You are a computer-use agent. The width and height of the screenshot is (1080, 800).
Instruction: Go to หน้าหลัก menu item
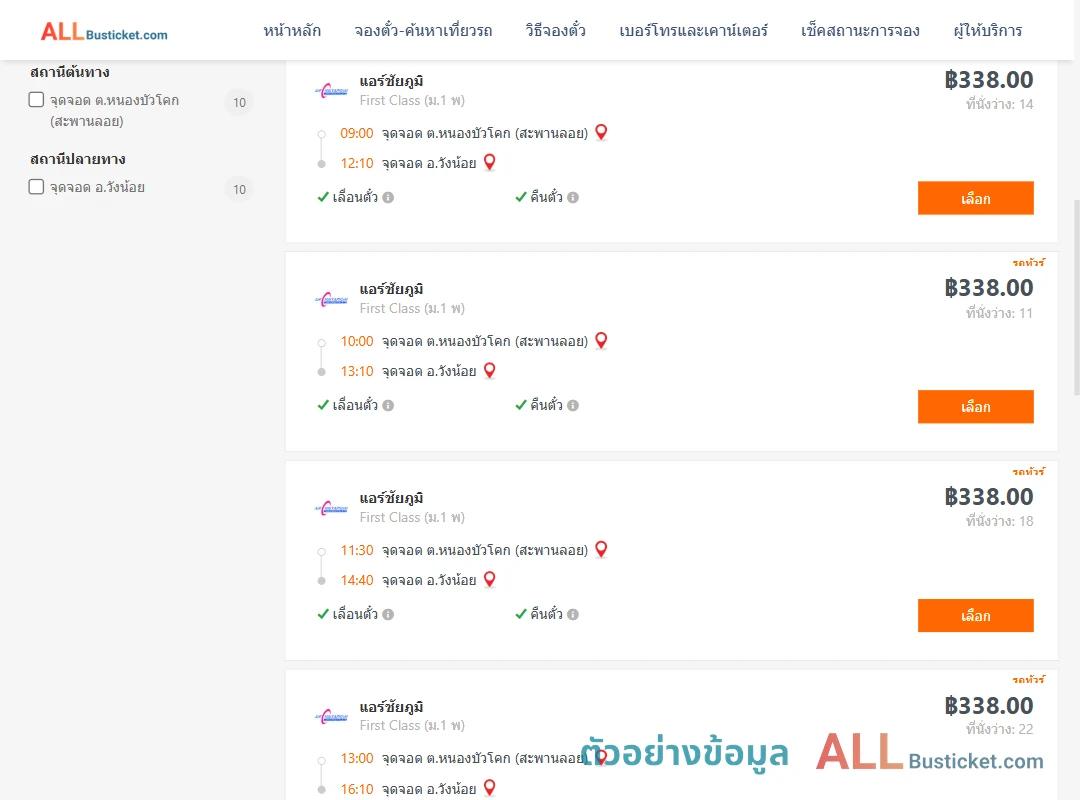[x=292, y=31]
